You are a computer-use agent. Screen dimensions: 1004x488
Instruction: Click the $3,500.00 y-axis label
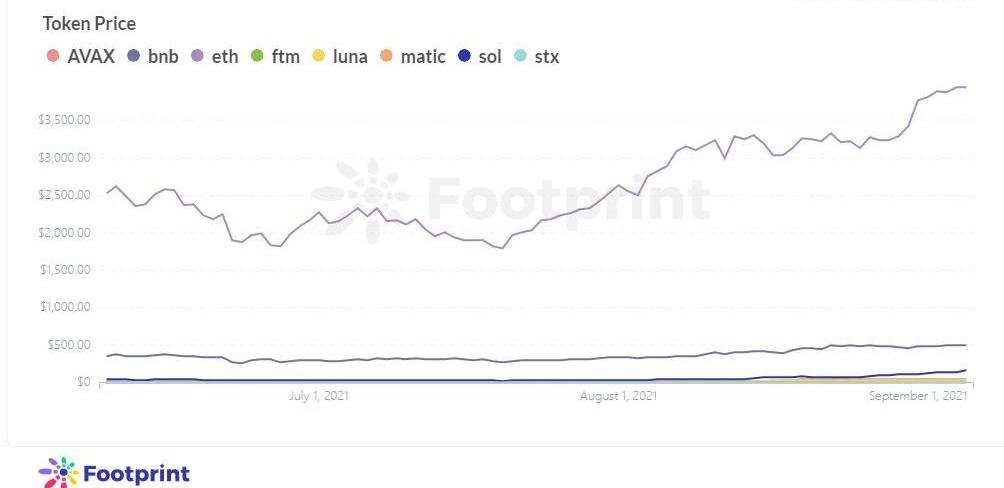(63, 120)
